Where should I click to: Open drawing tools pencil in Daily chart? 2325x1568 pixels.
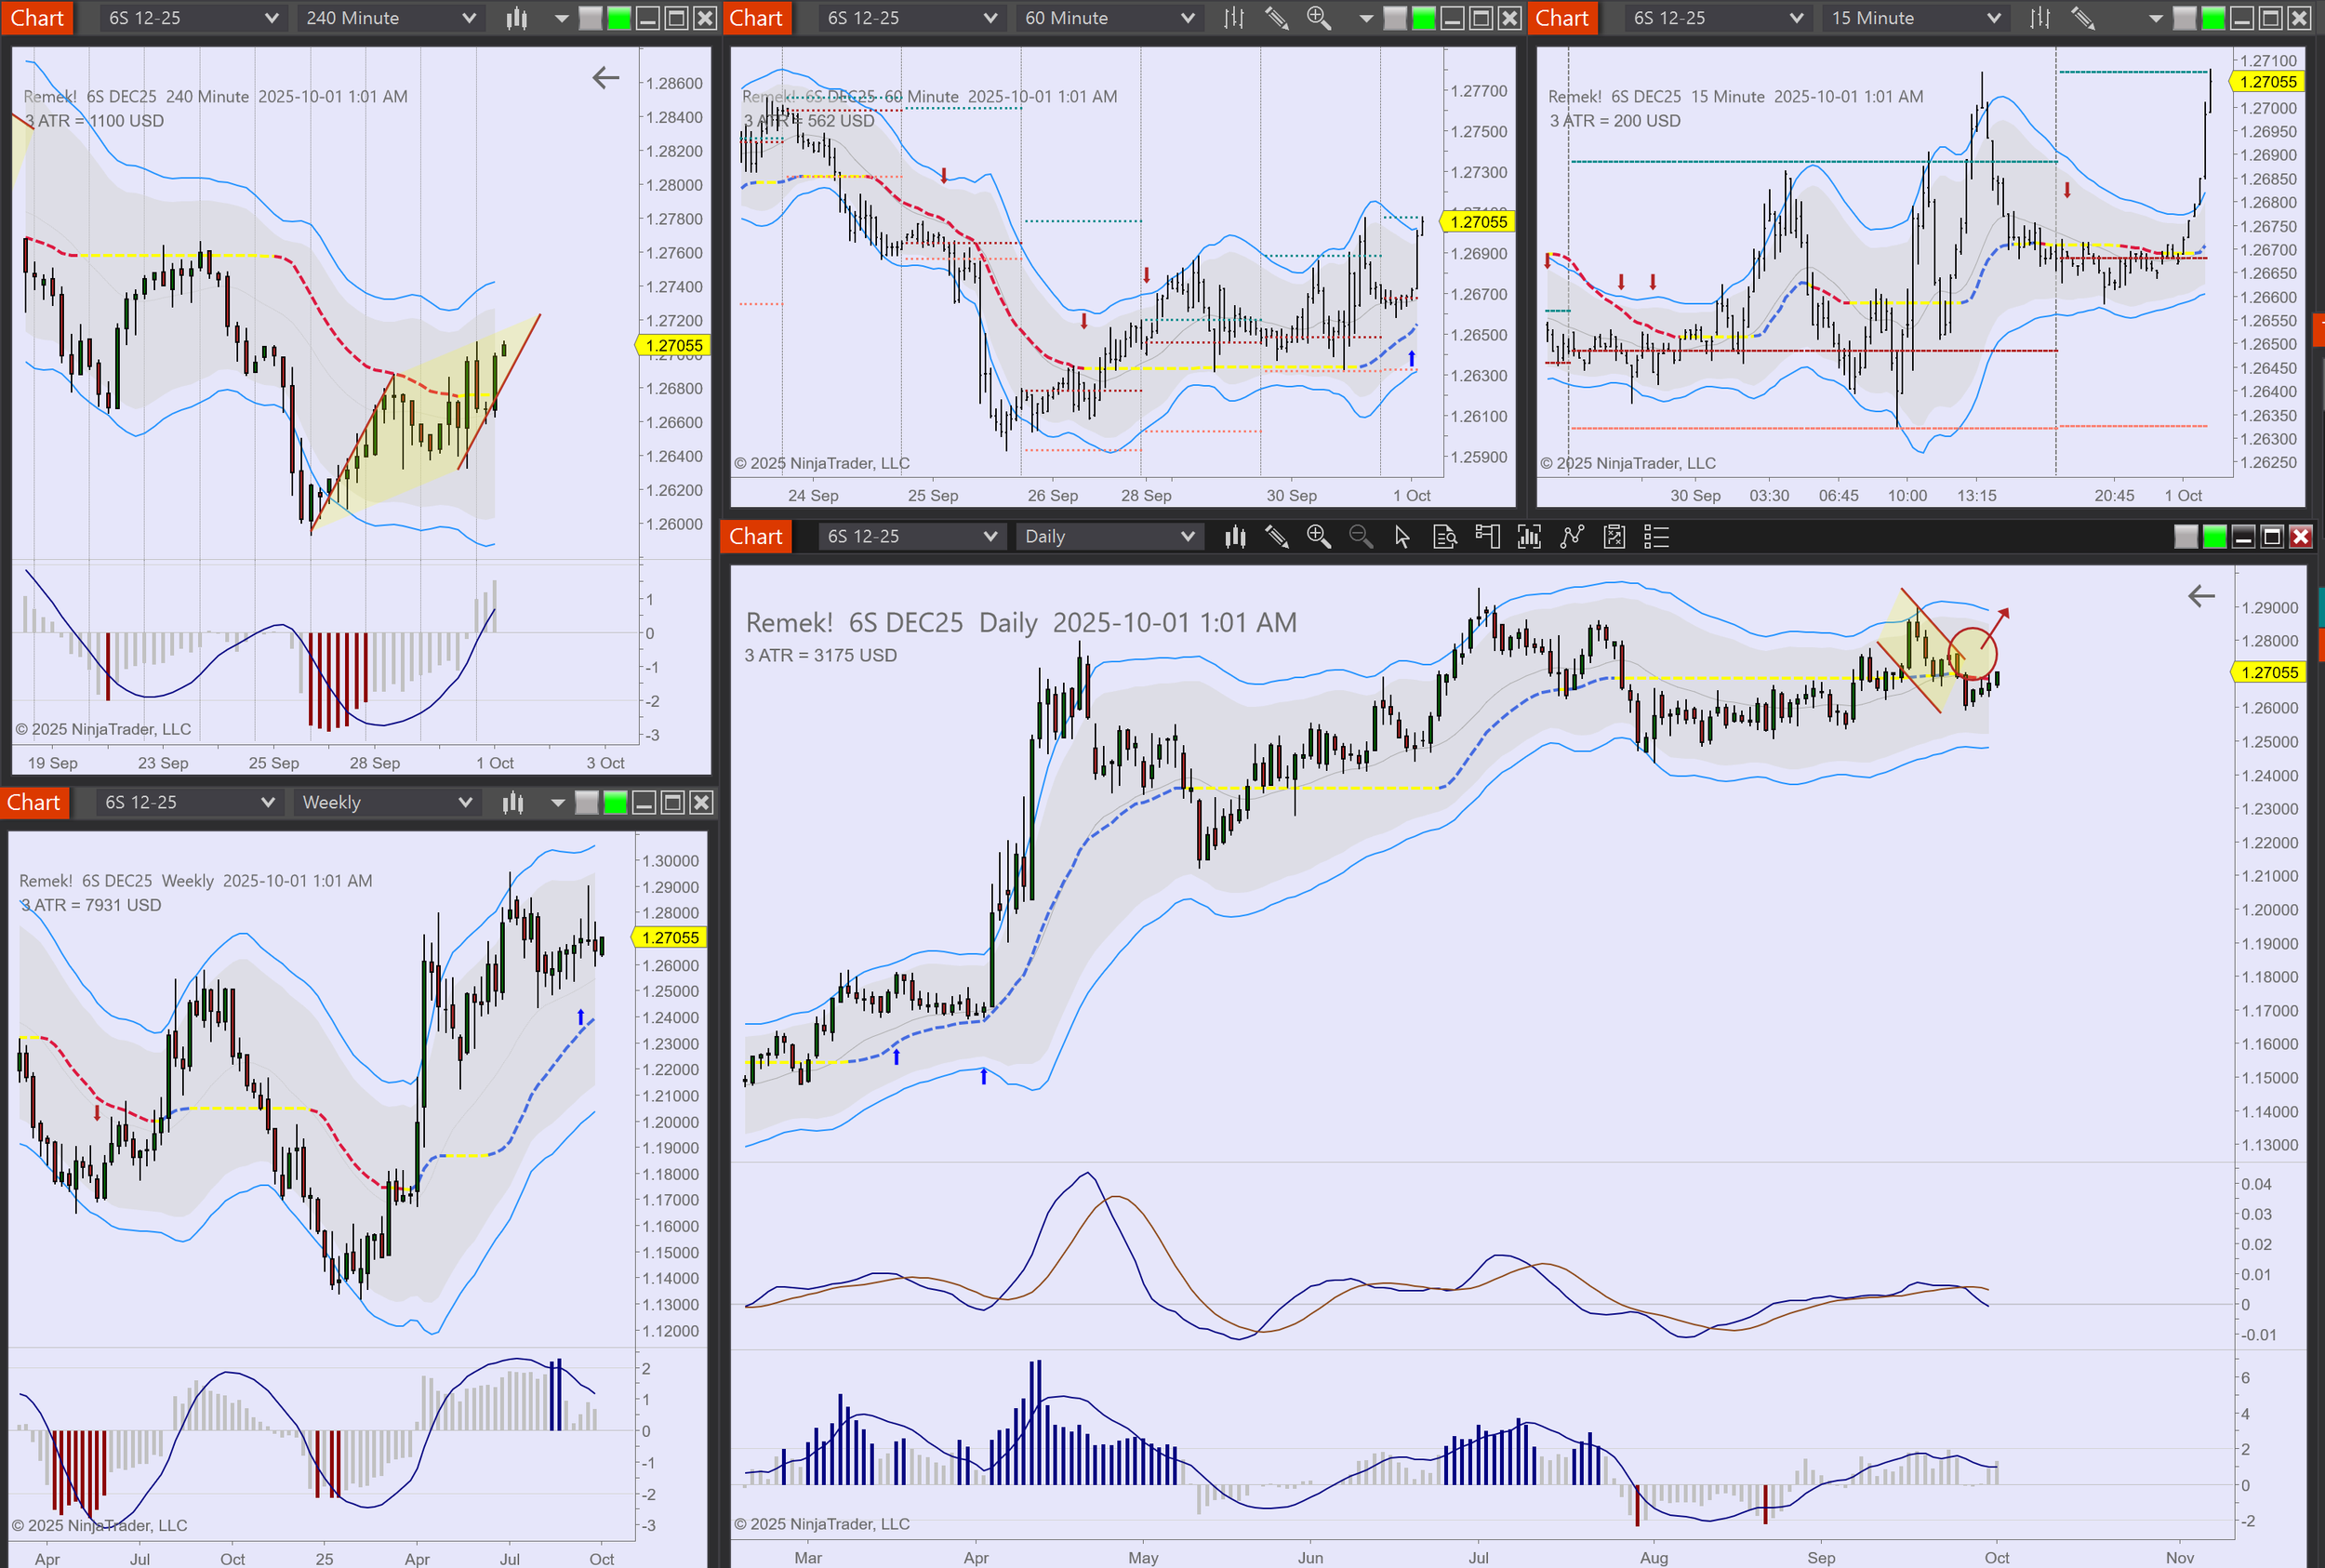[1277, 537]
